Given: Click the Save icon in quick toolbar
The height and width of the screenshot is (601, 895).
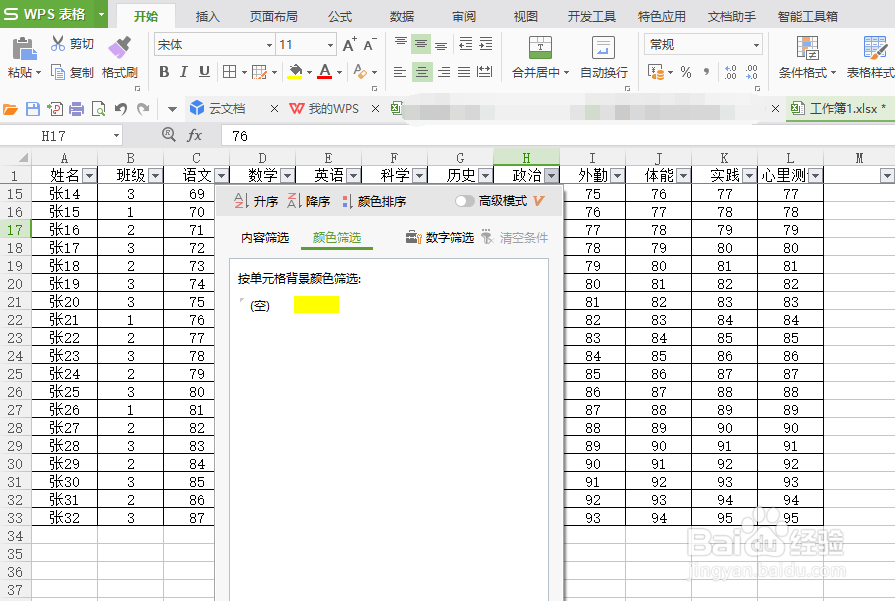Looking at the screenshot, I should (33, 108).
